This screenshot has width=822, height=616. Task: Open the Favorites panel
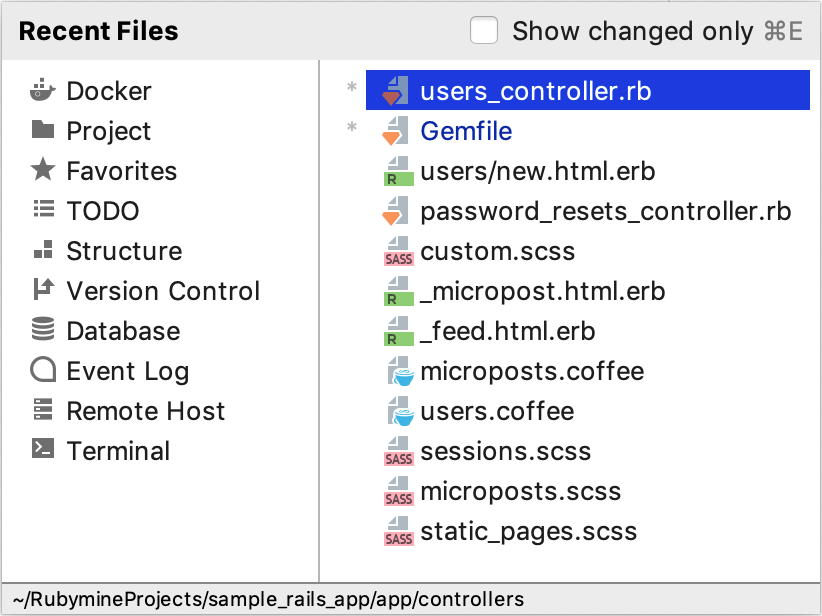pyautogui.click(x=120, y=171)
